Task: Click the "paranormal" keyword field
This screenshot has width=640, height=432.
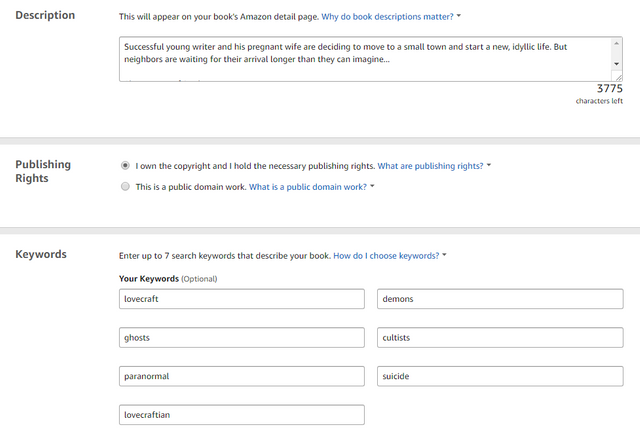Action: (241, 377)
